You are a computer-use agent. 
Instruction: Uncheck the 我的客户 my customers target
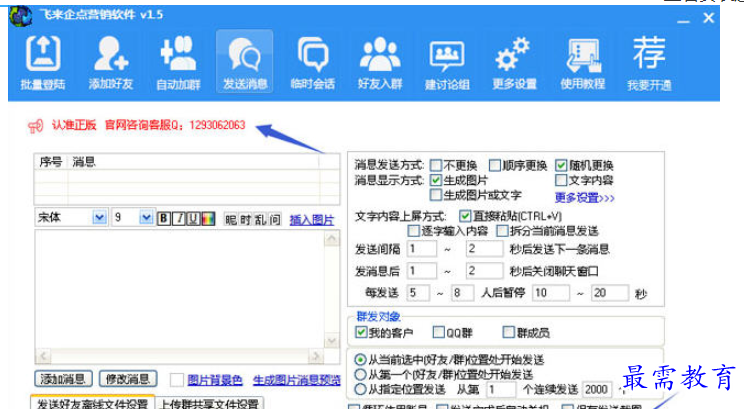[361, 332]
